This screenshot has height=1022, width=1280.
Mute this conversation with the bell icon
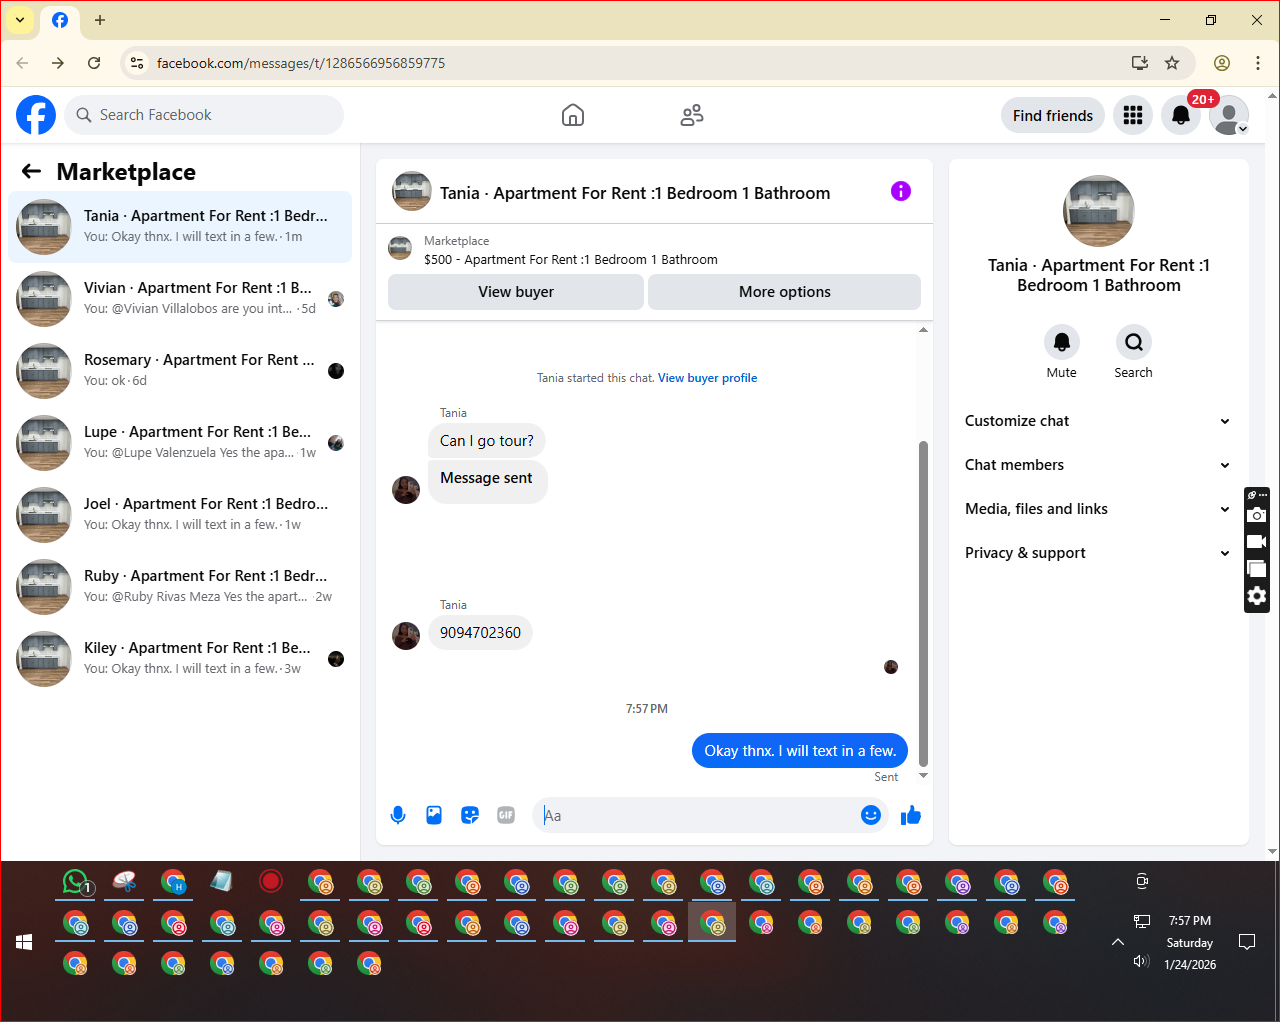click(1062, 342)
